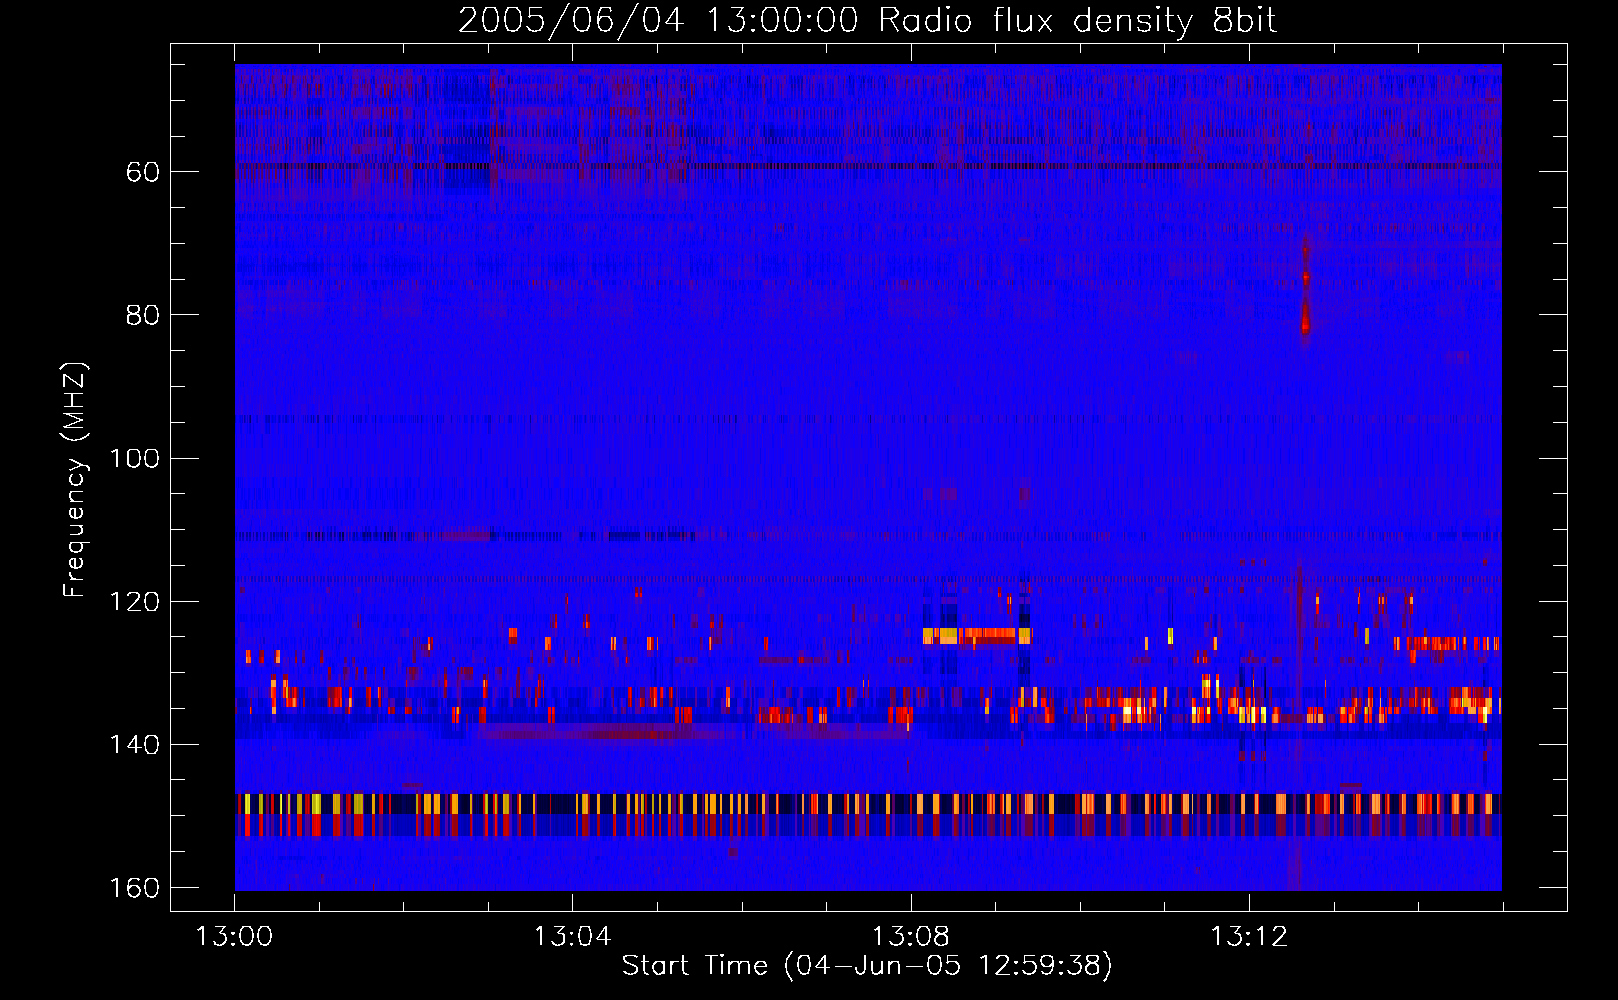This screenshot has width=1618, height=1000.
Task: Click the 13:08 time tick label
Action: coord(910,937)
